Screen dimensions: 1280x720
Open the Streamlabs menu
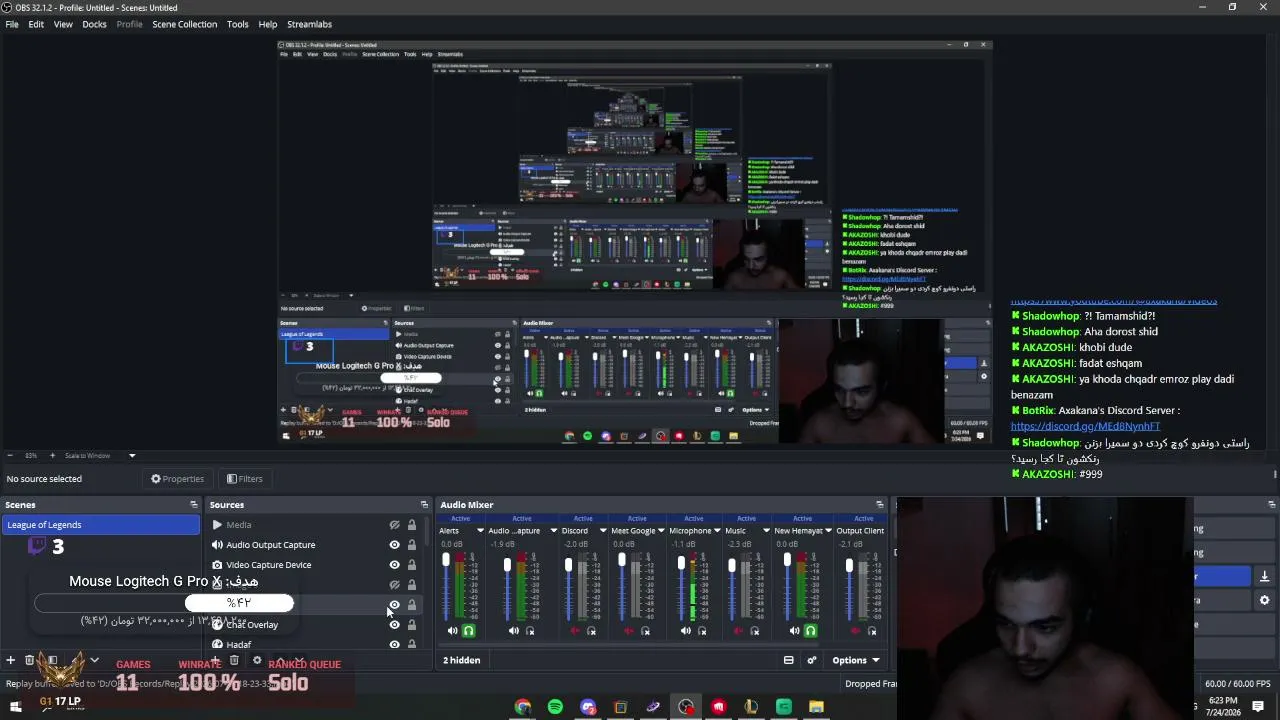coord(309,24)
